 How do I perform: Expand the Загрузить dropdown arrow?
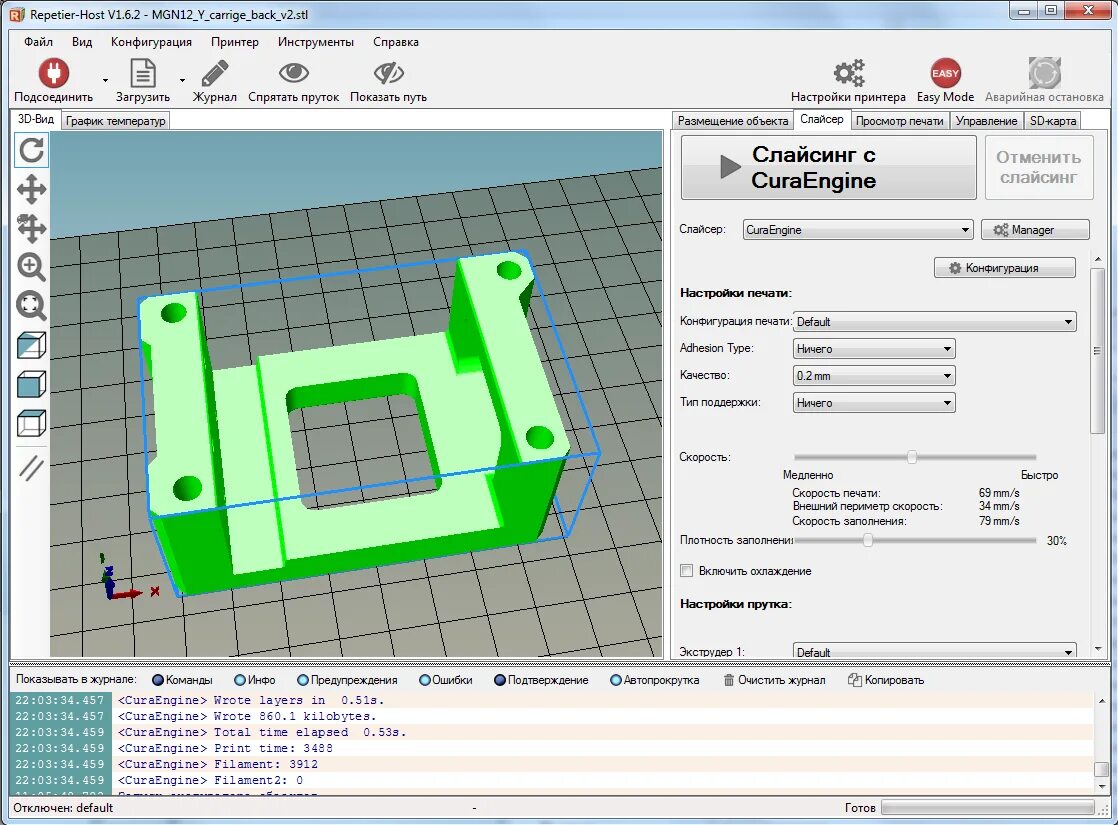click(182, 81)
